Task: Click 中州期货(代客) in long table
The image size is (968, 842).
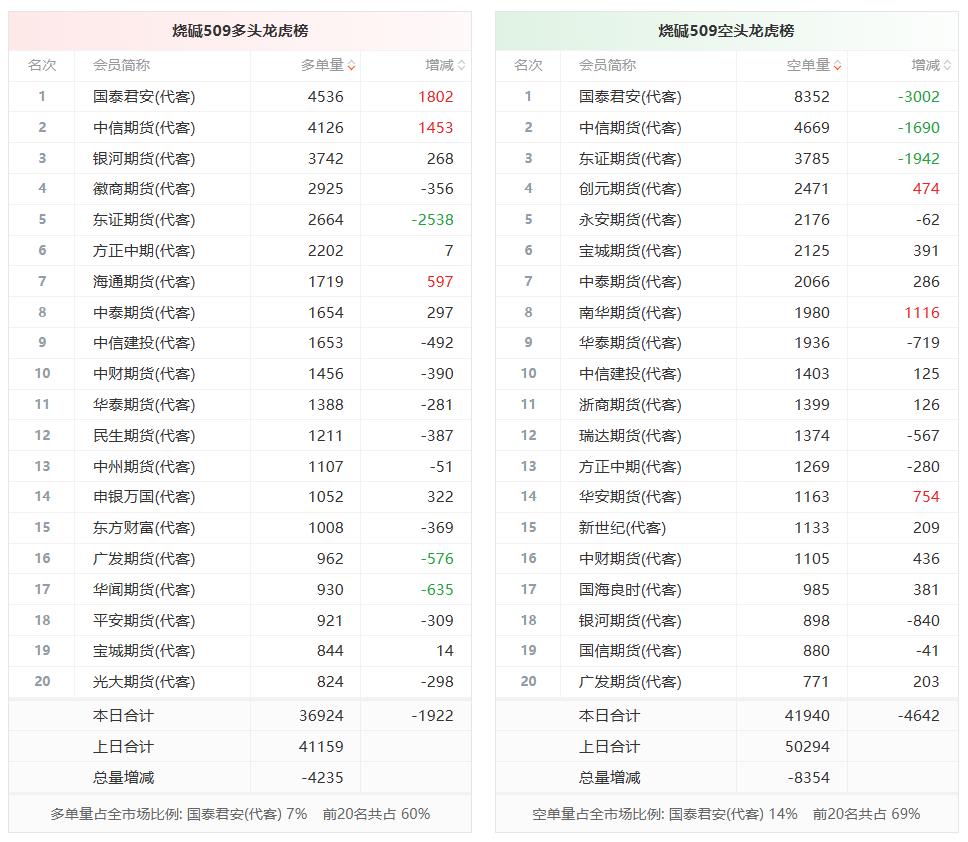Action: point(144,467)
